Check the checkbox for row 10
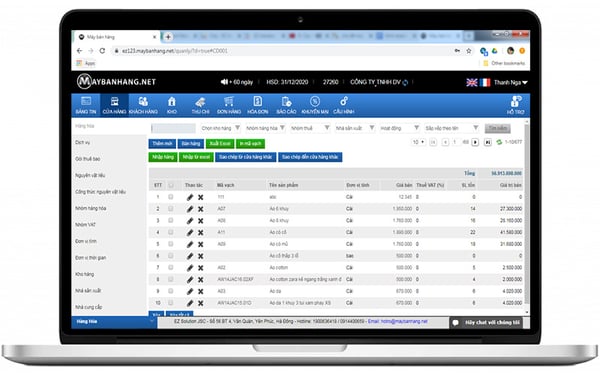Image resolution: width=600 pixels, height=375 pixels. pos(171,303)
